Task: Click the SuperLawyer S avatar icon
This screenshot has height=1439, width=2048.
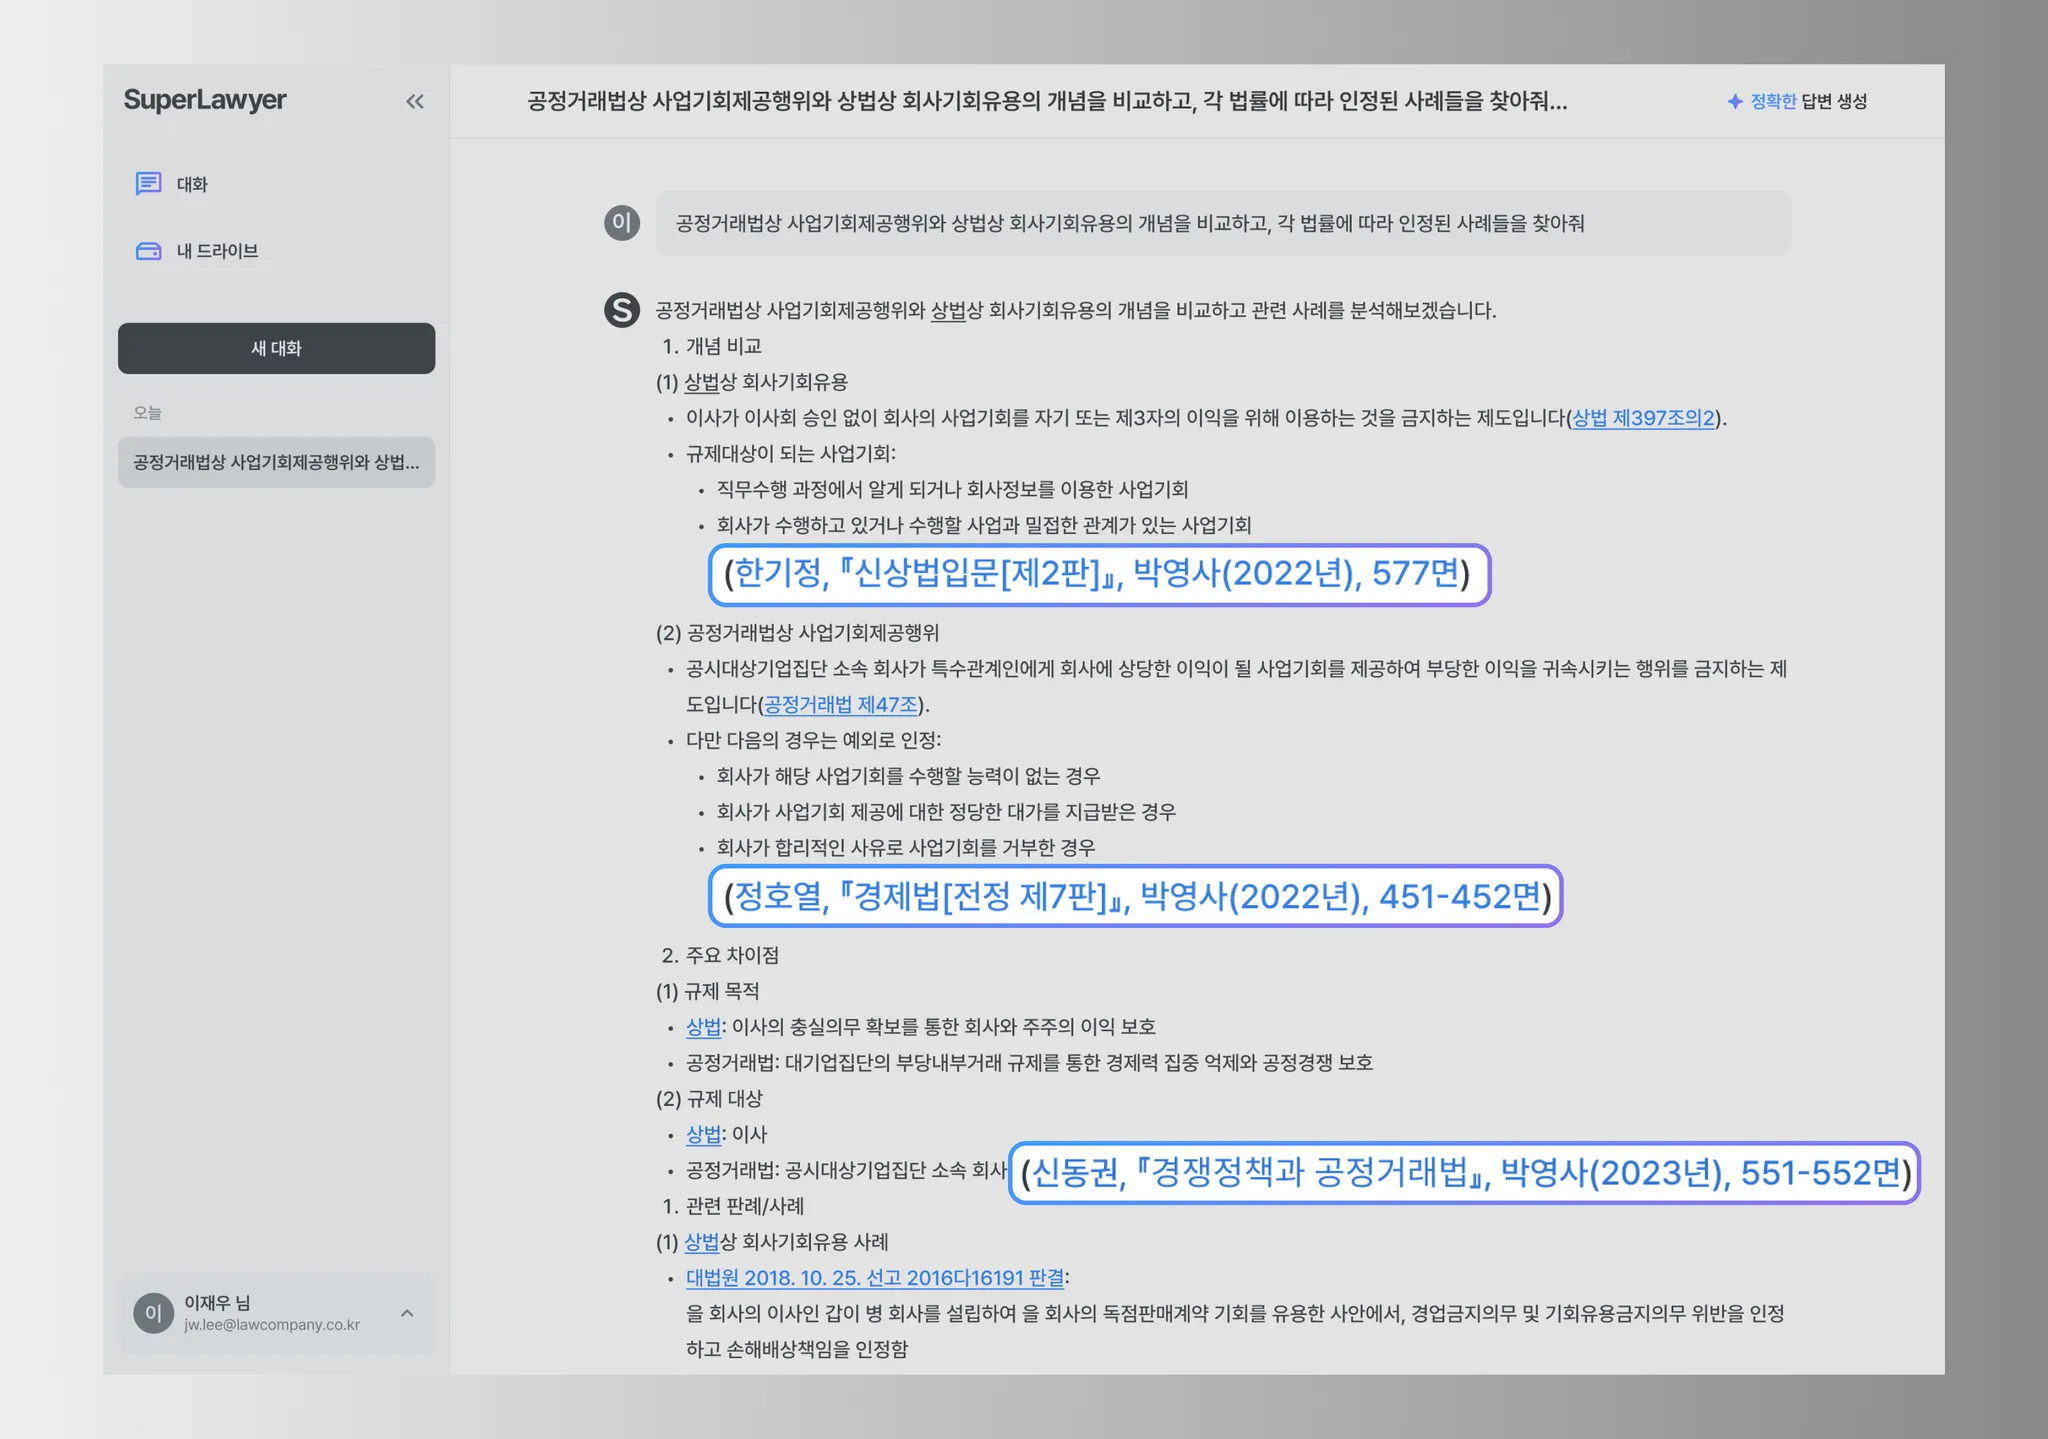Action: coord(621,310)
